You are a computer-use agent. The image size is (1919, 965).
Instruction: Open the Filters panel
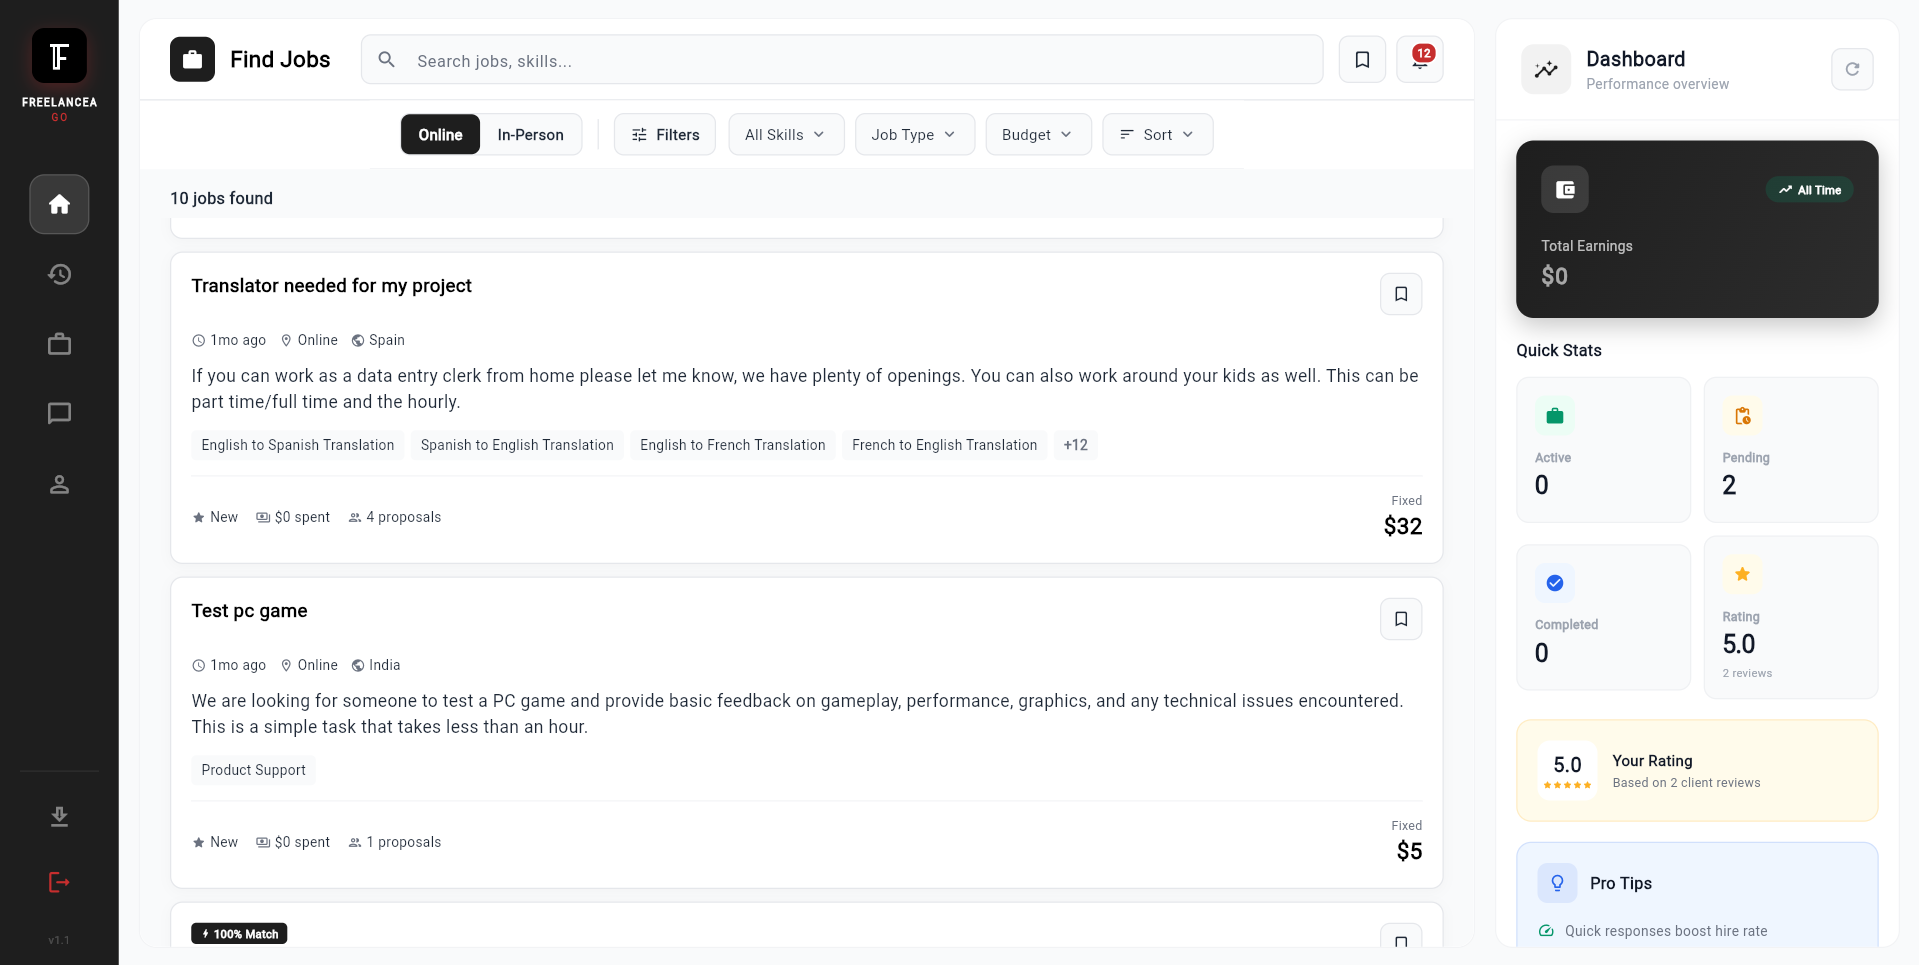[664, 134]
